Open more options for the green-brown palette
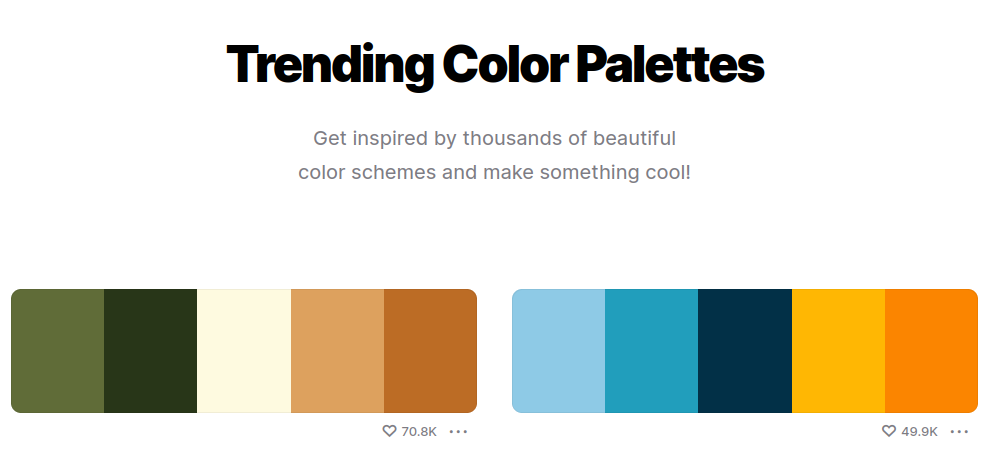 pyautogui.click(x=458, y=431)
